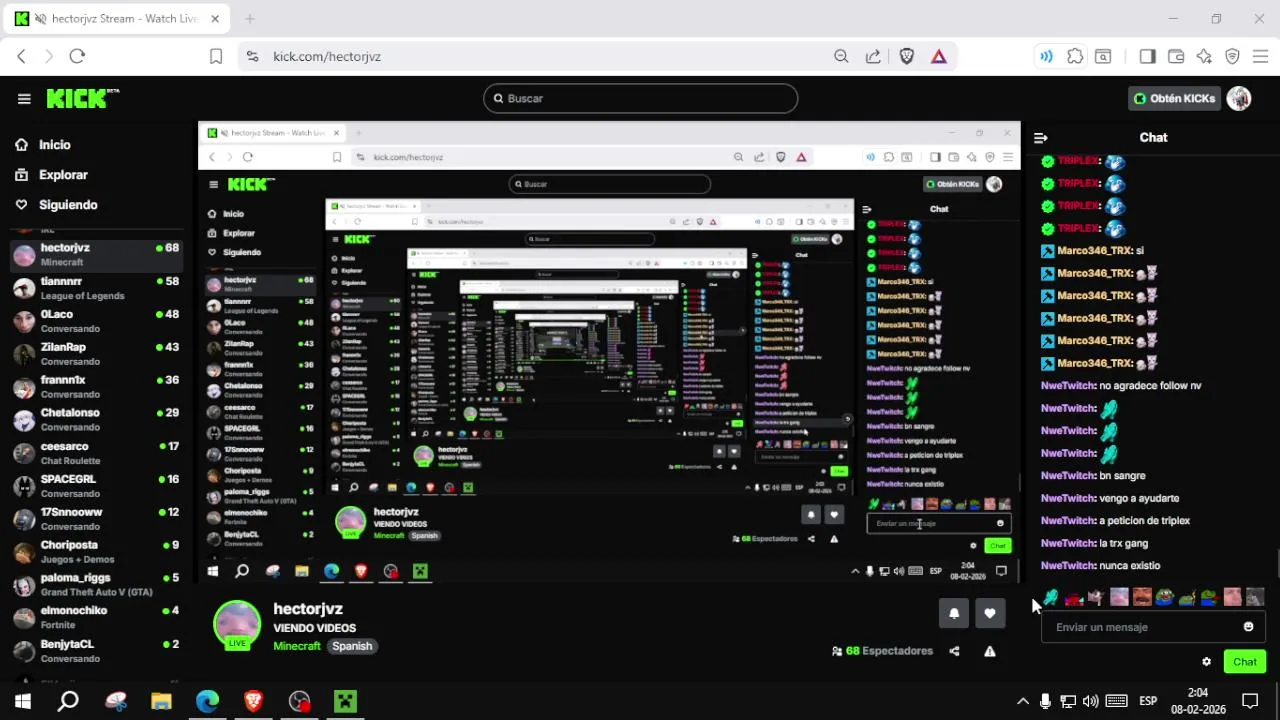Open ceesarco Chat Roulette channel
This screenshot has height=720, width=1280.
[x=96, y=453]
